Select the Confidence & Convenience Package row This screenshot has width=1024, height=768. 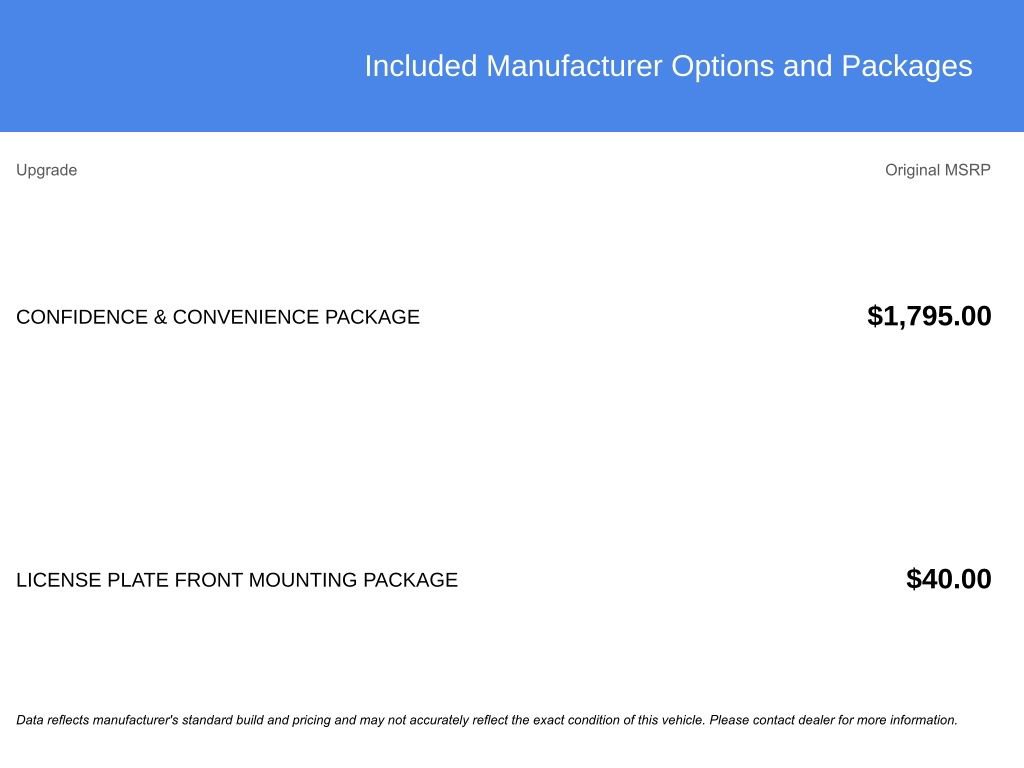(218, 317)
